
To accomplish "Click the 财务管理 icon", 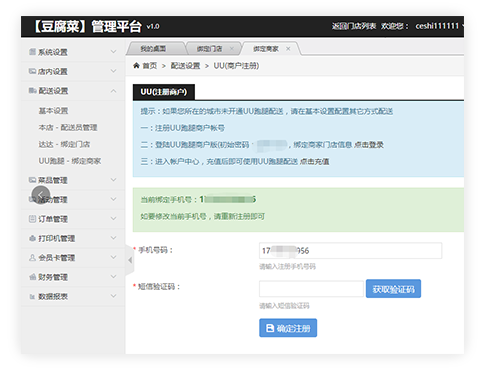I will click(32, 277).
